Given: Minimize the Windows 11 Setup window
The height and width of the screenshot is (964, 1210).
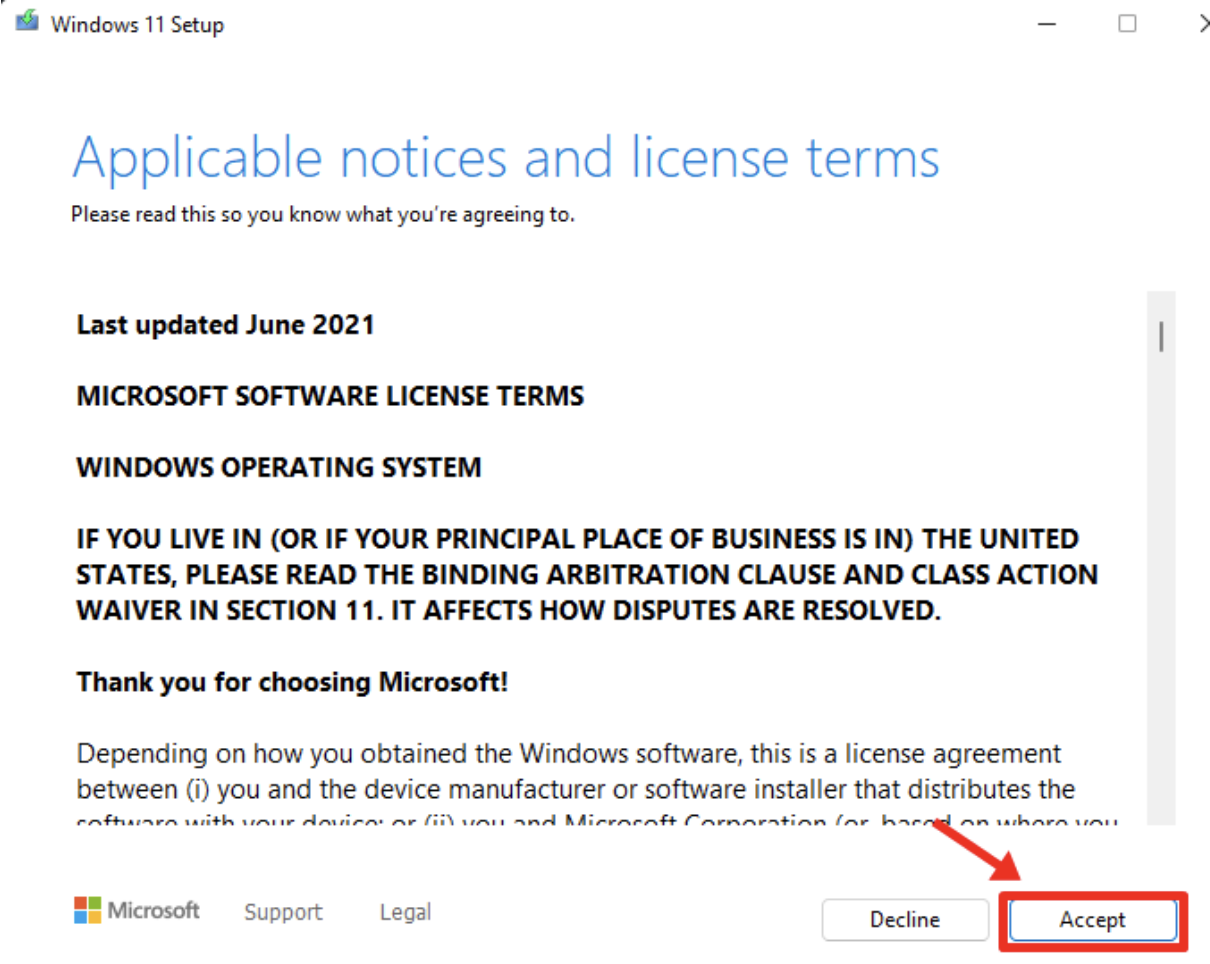Looking at the screenshot, I should pyautogui.click(x=1046, y=22).
